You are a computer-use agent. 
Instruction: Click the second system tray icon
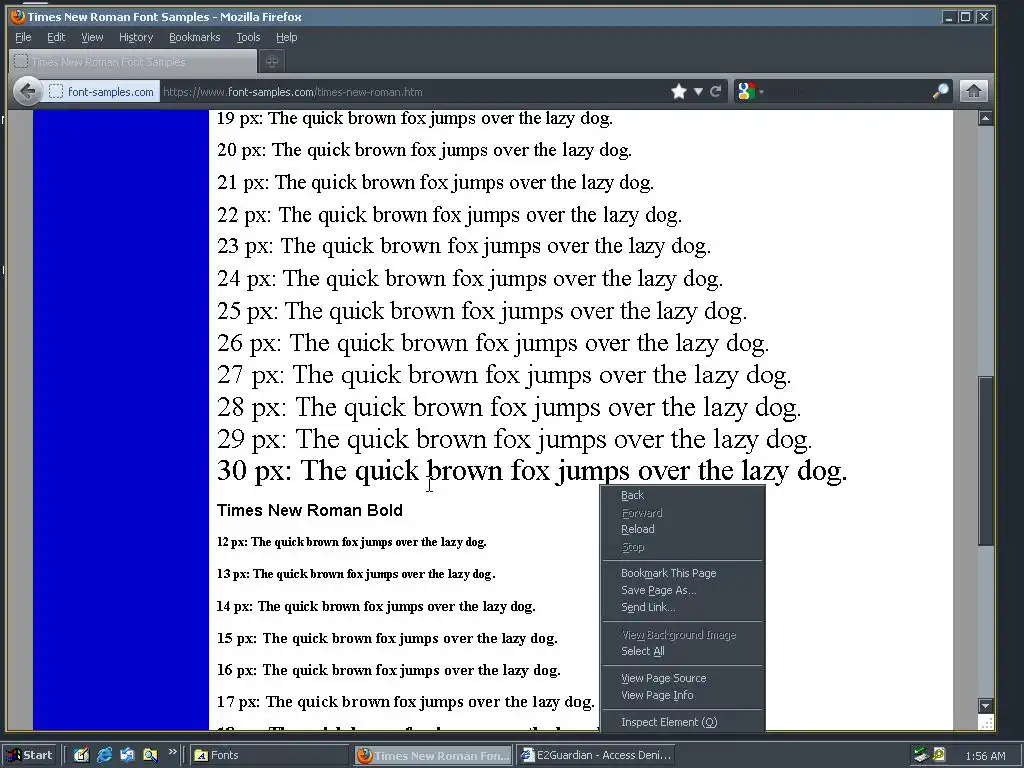click(939, 754)
